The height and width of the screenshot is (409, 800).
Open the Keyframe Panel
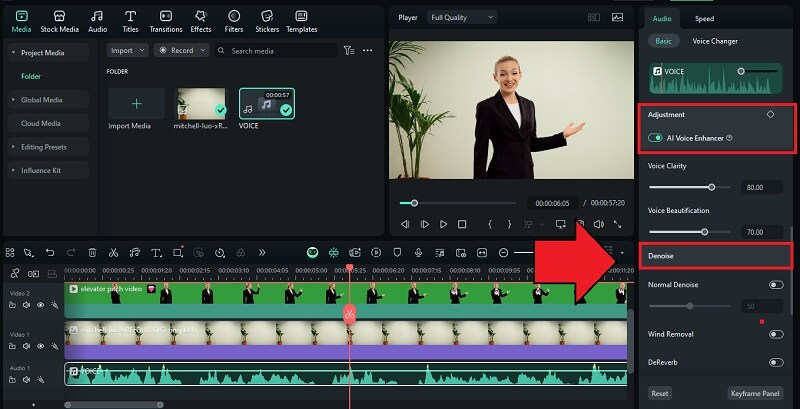tap(755, 394)
